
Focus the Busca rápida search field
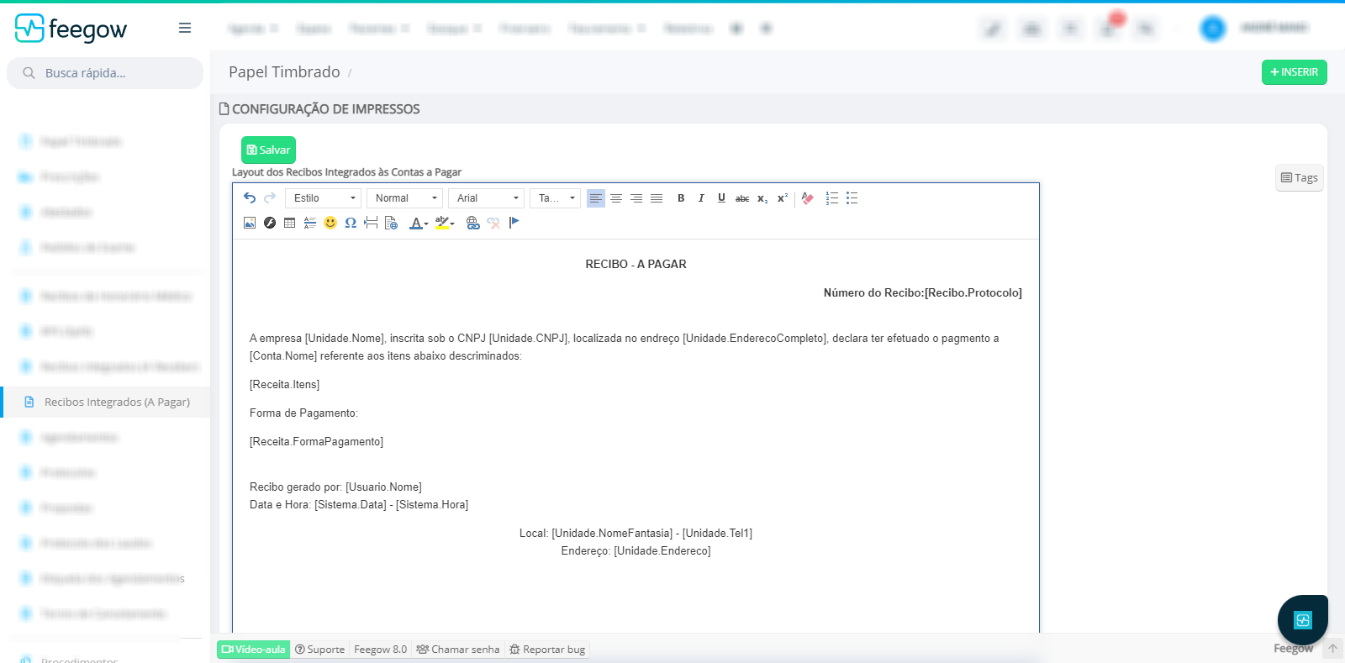click(x=105, y=73)
